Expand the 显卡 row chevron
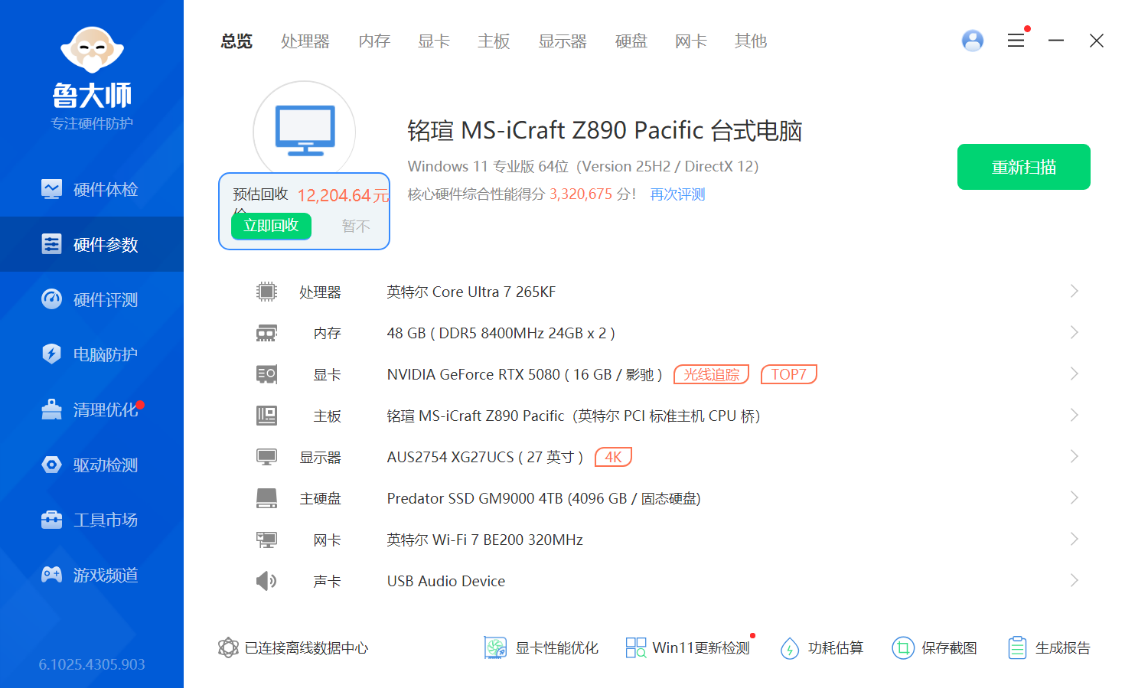Image resolution: width=1125 pixels, height=688 pixels. (x=1074, y=374)
